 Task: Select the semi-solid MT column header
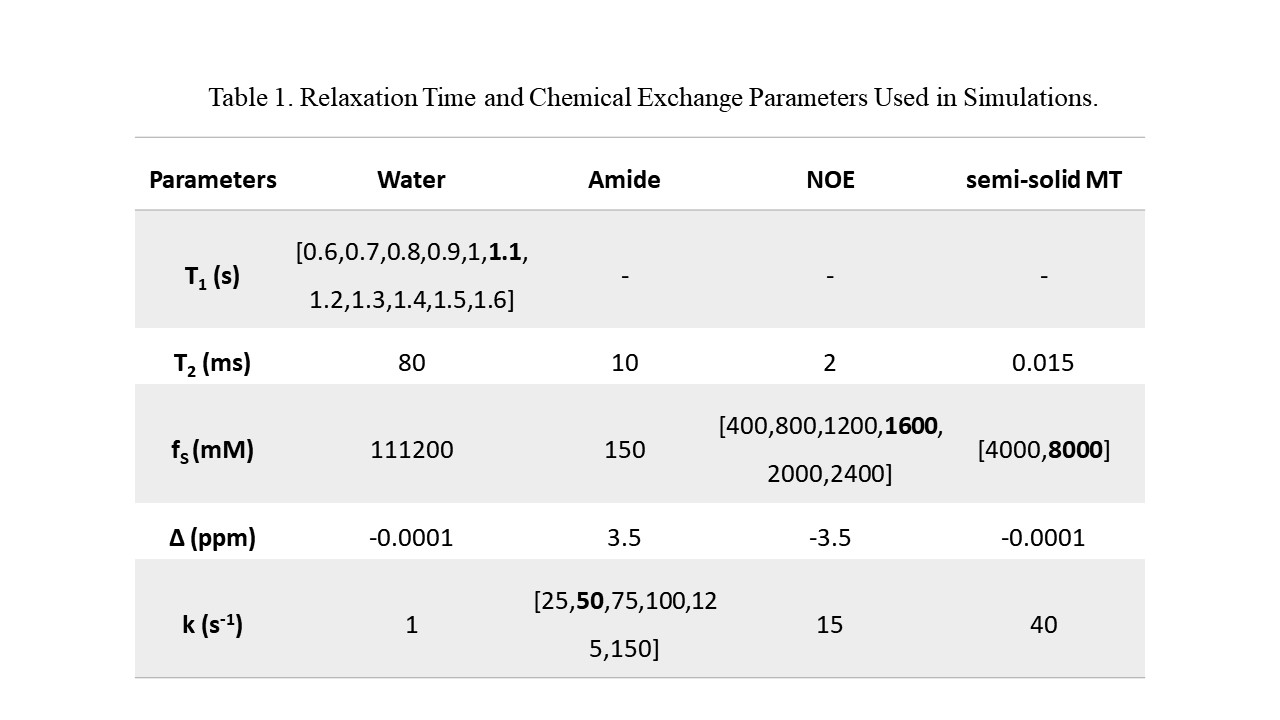point(1043,180)
